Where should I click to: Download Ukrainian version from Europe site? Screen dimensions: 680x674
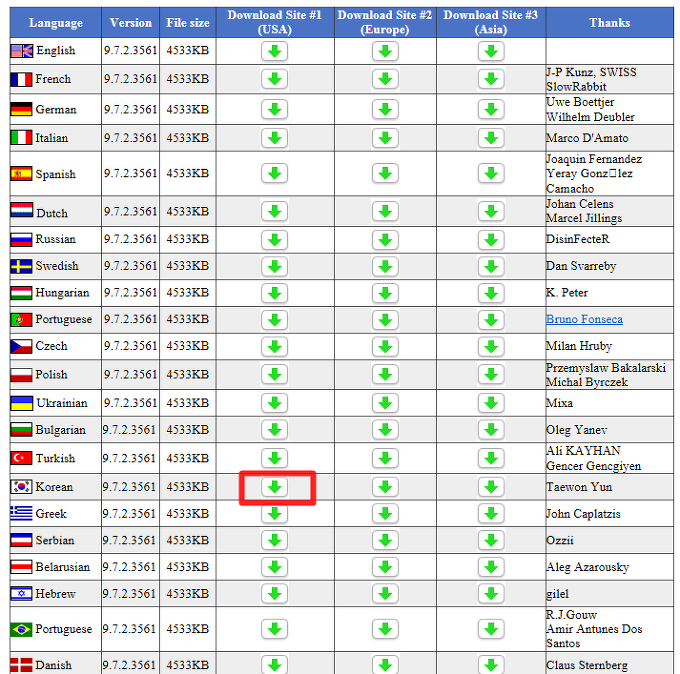(385, 403)
